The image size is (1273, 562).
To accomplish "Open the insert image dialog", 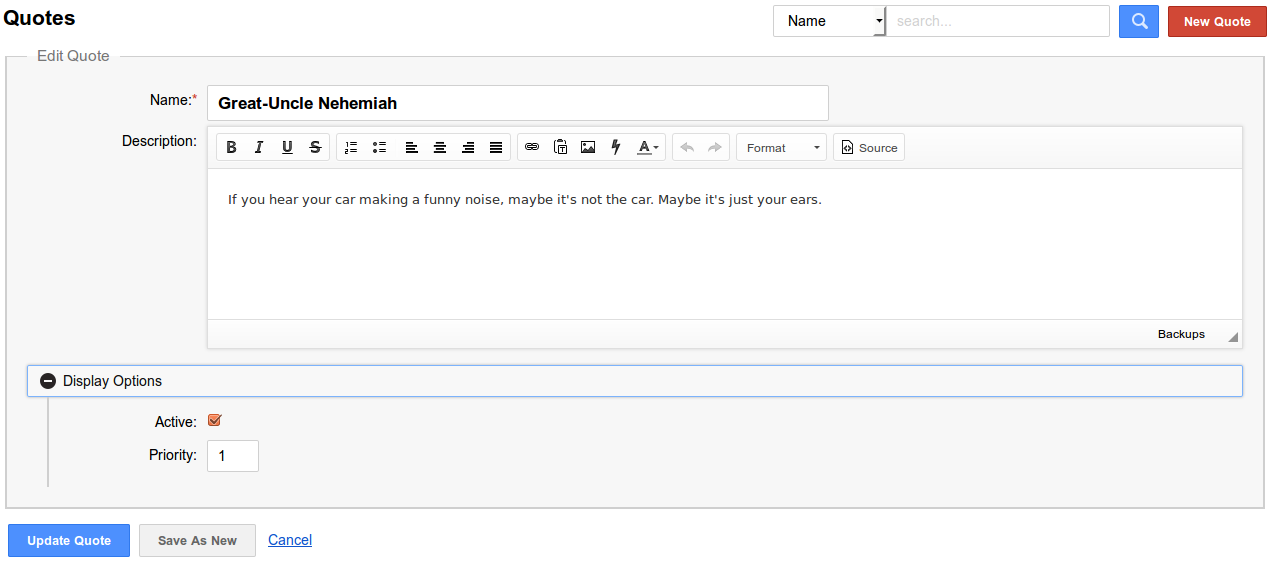I will coord(588,147).
